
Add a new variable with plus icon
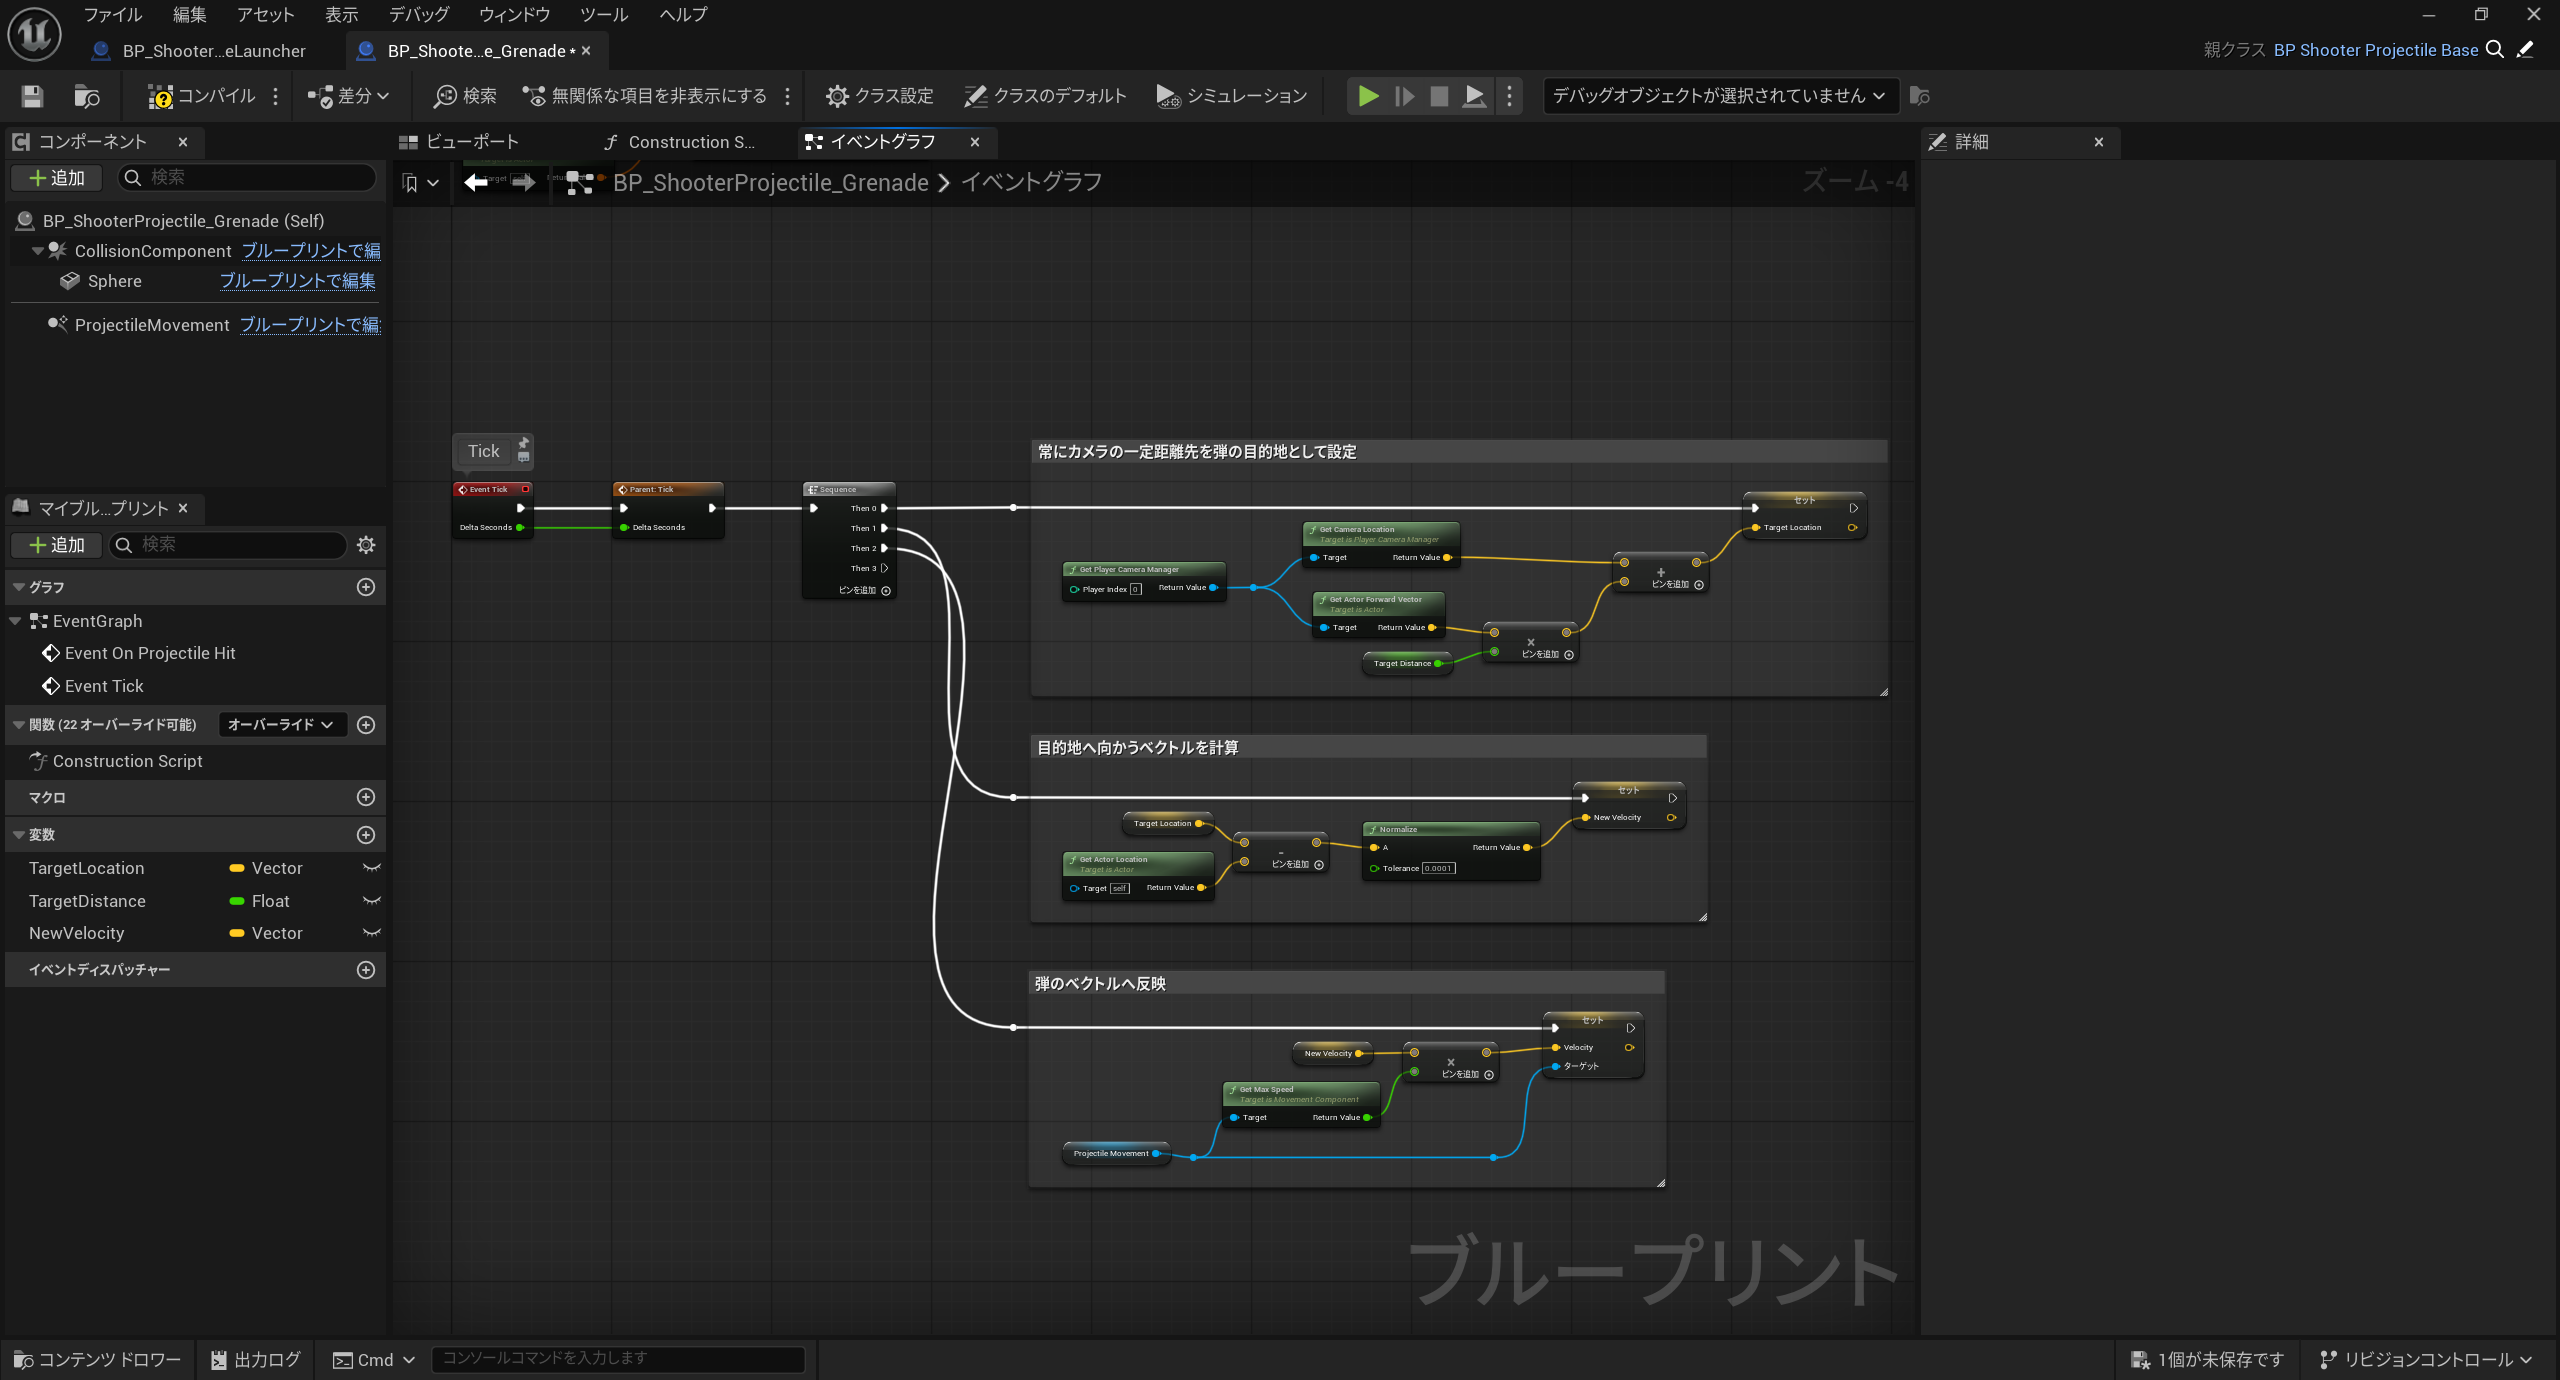(366, 835)
